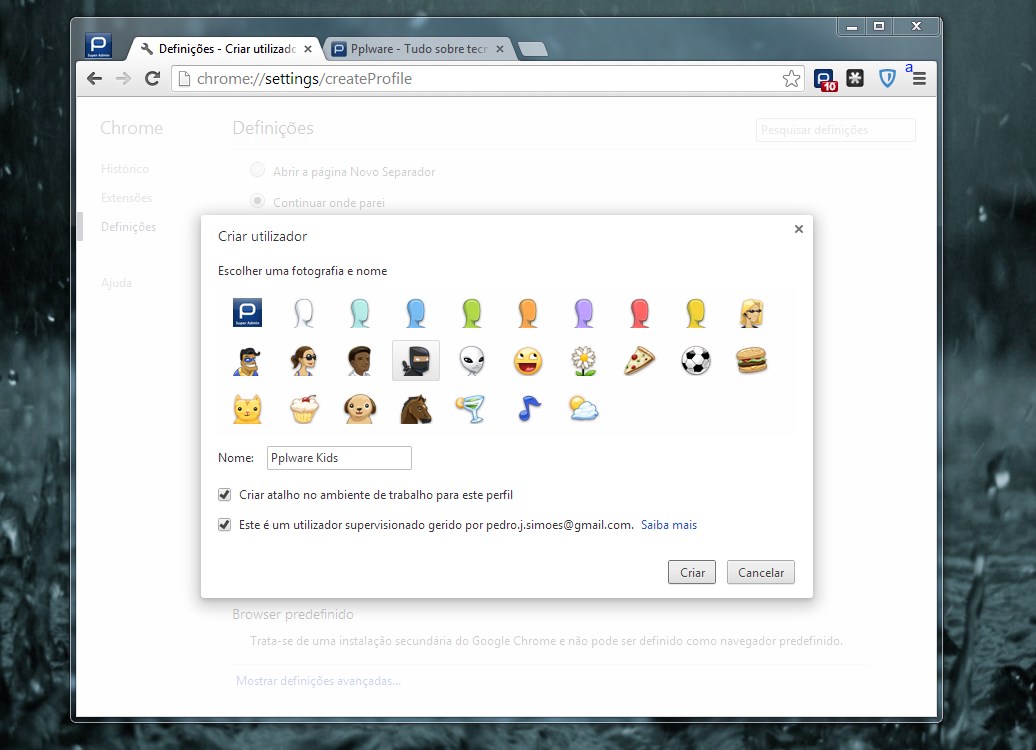The image size is (1036, 750).
Task: Select the cocktail glass avatar
Action: [x=472, y=408]
